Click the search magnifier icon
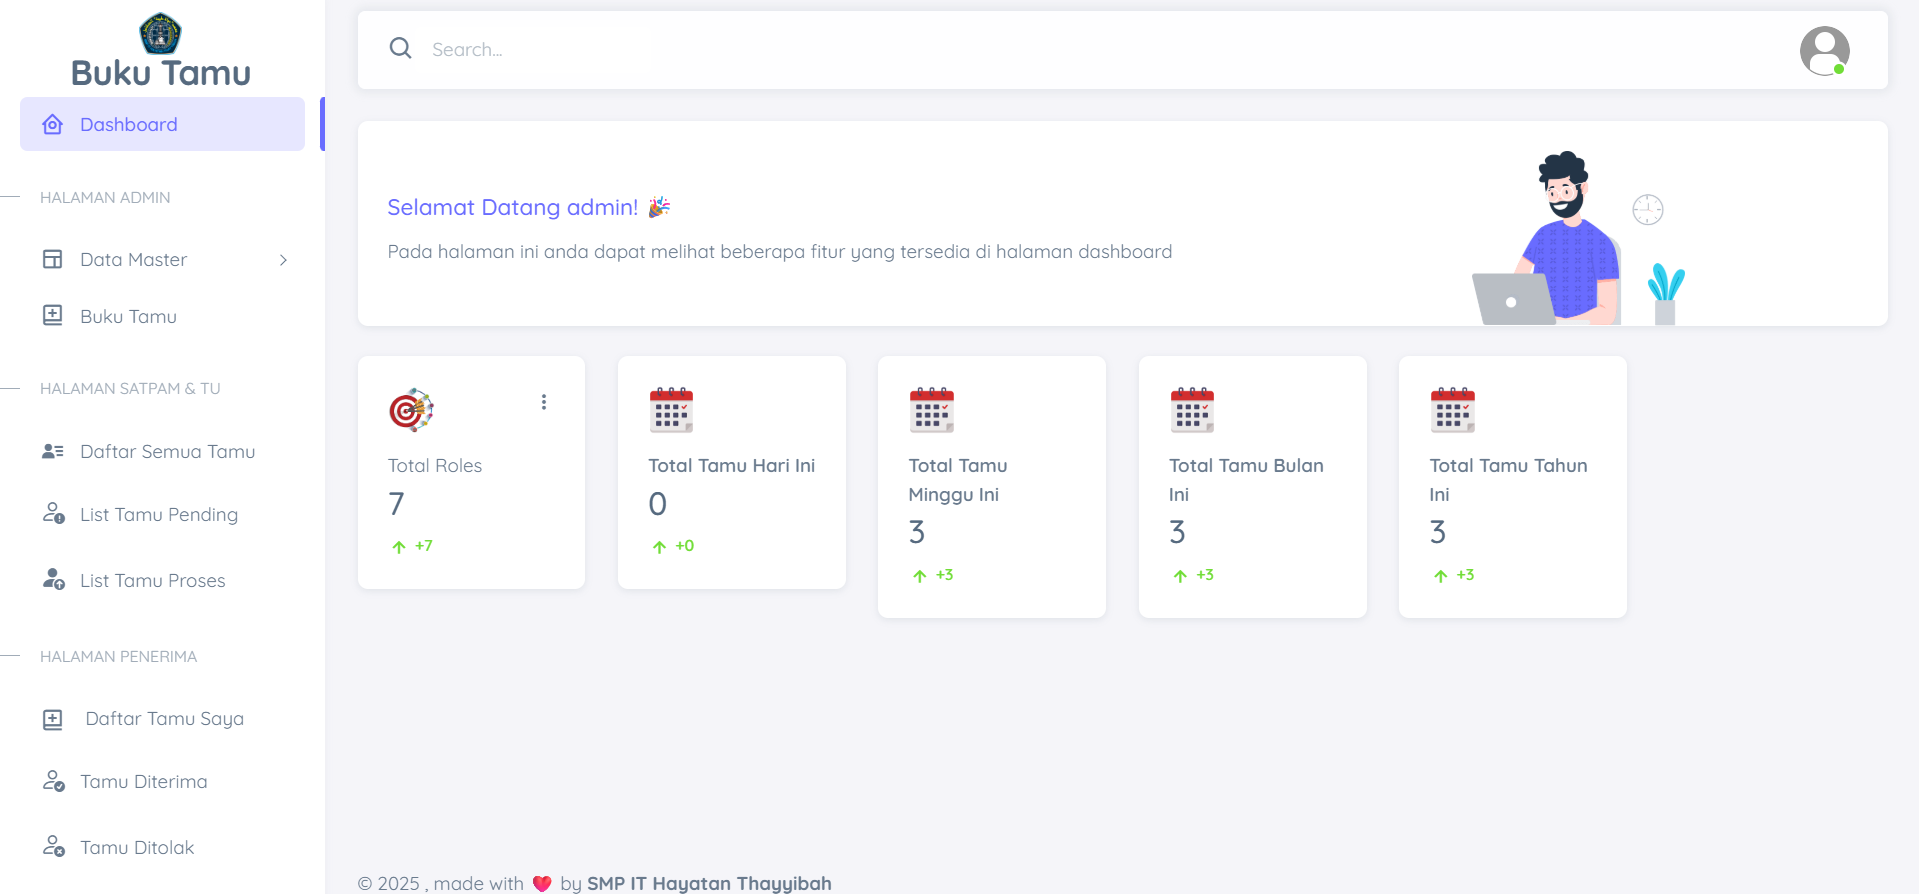 click(x=400, y=48)
